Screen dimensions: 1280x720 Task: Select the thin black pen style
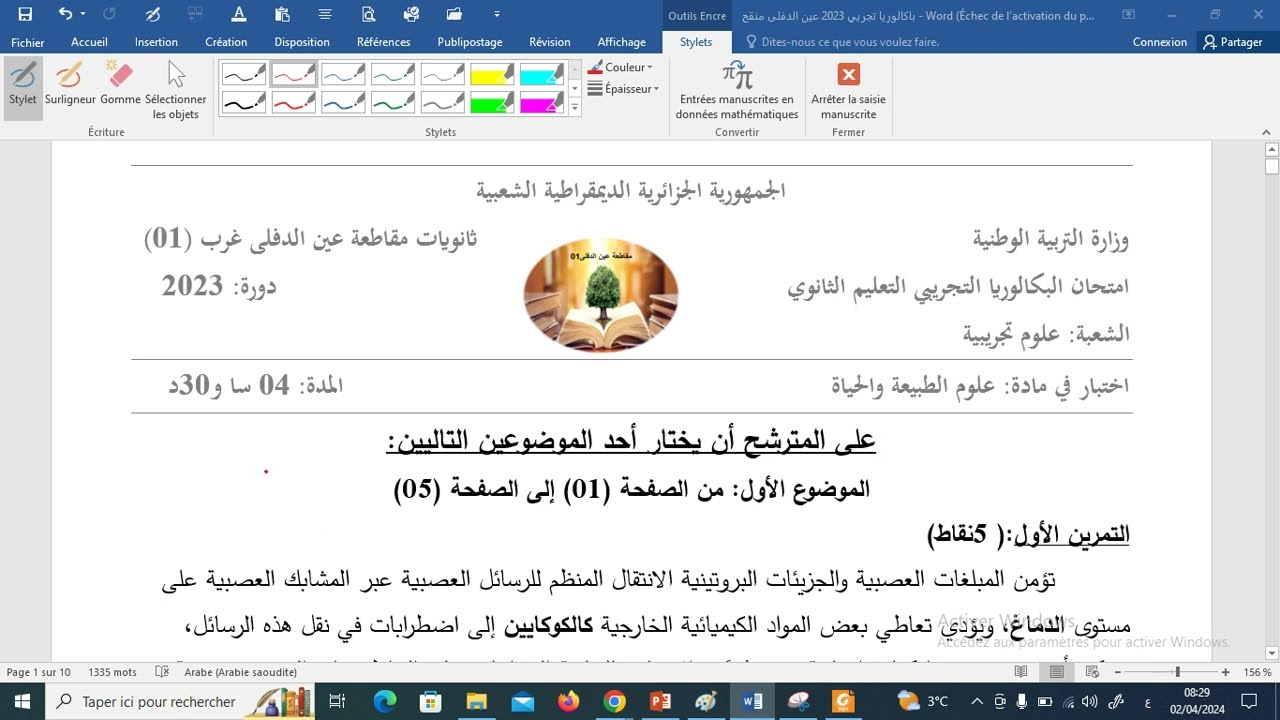(243, 75)
